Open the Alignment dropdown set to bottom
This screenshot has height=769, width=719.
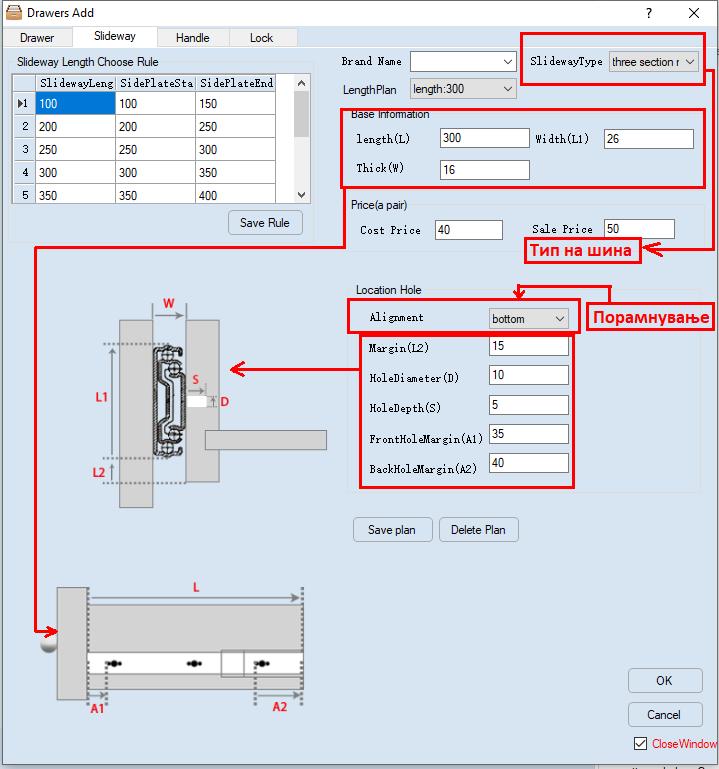click(x=529, y=319)
